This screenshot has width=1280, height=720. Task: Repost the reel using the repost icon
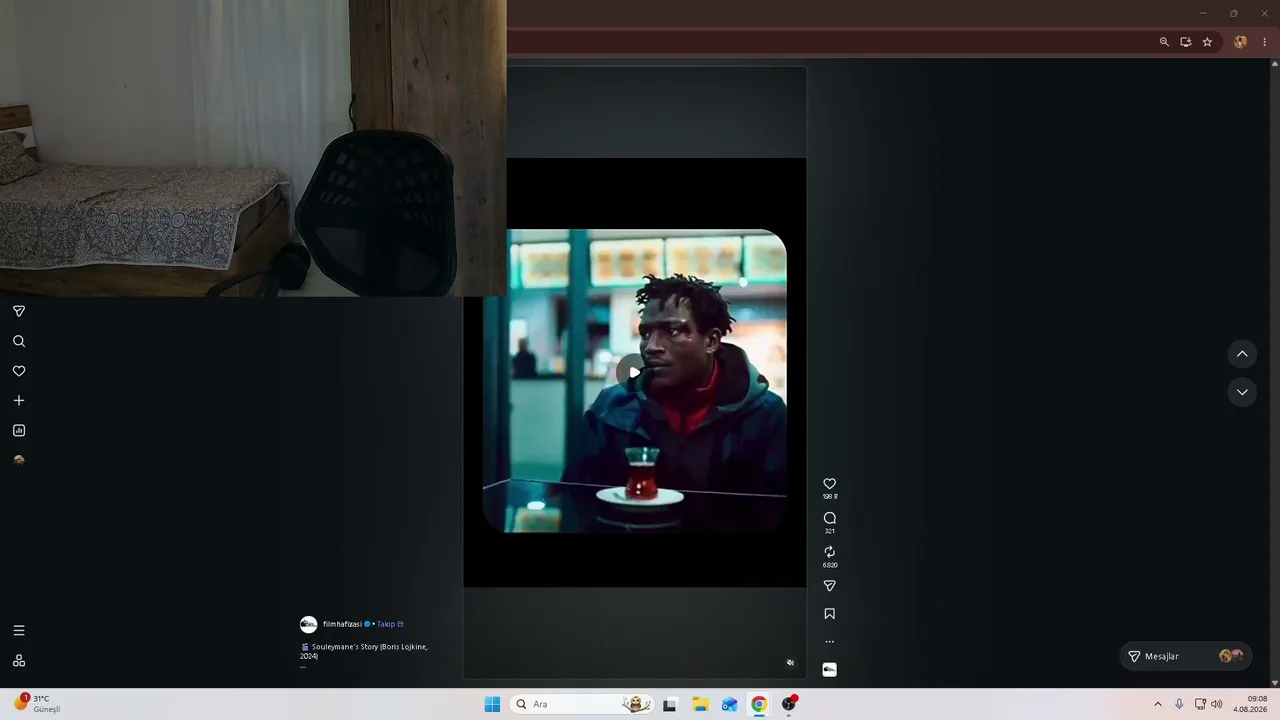click(829, 552)
